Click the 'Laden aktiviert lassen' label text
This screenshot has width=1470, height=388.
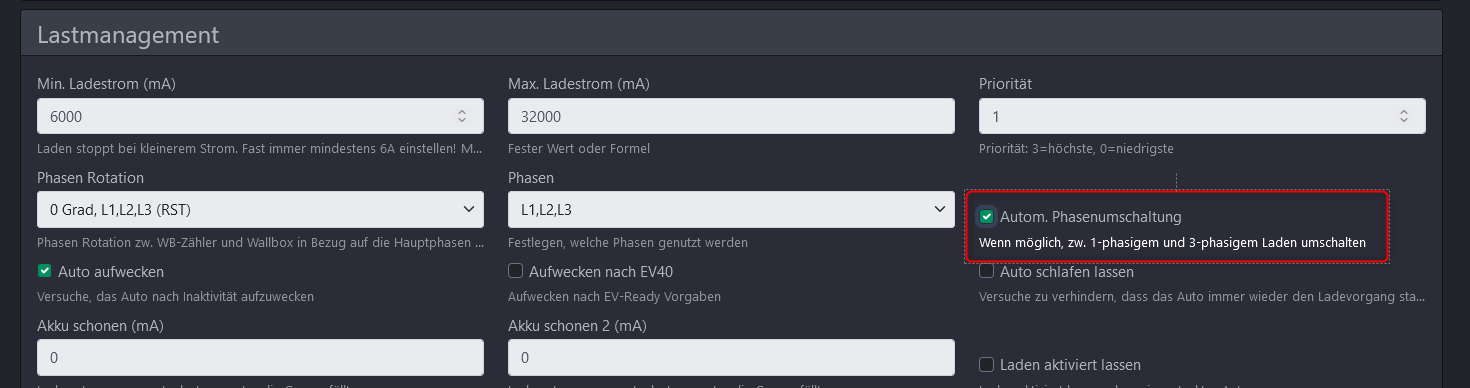[x=1070, y=365]
